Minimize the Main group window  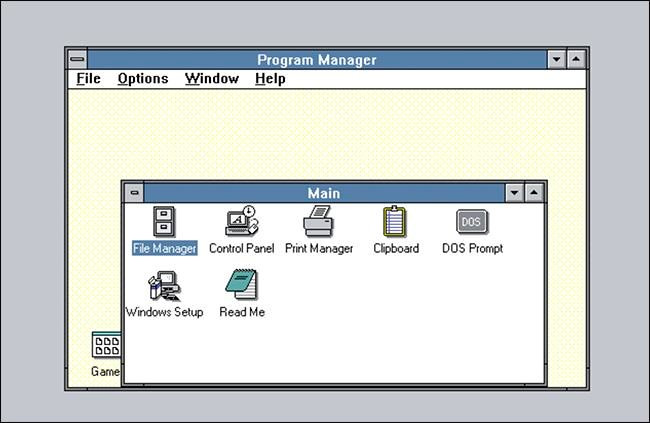pyautogui.click(x=515, y=193)
